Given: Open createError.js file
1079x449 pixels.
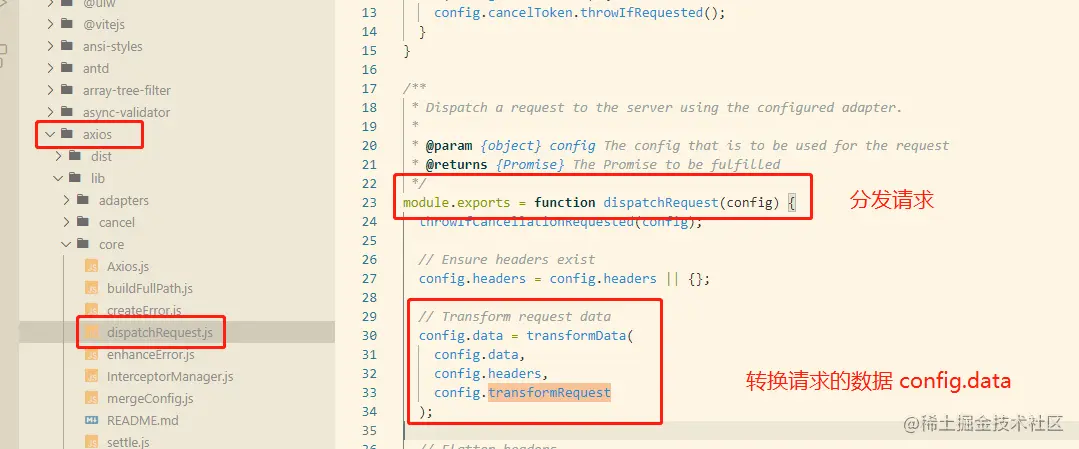Looking at the screenshot, I should coord(144,311).
